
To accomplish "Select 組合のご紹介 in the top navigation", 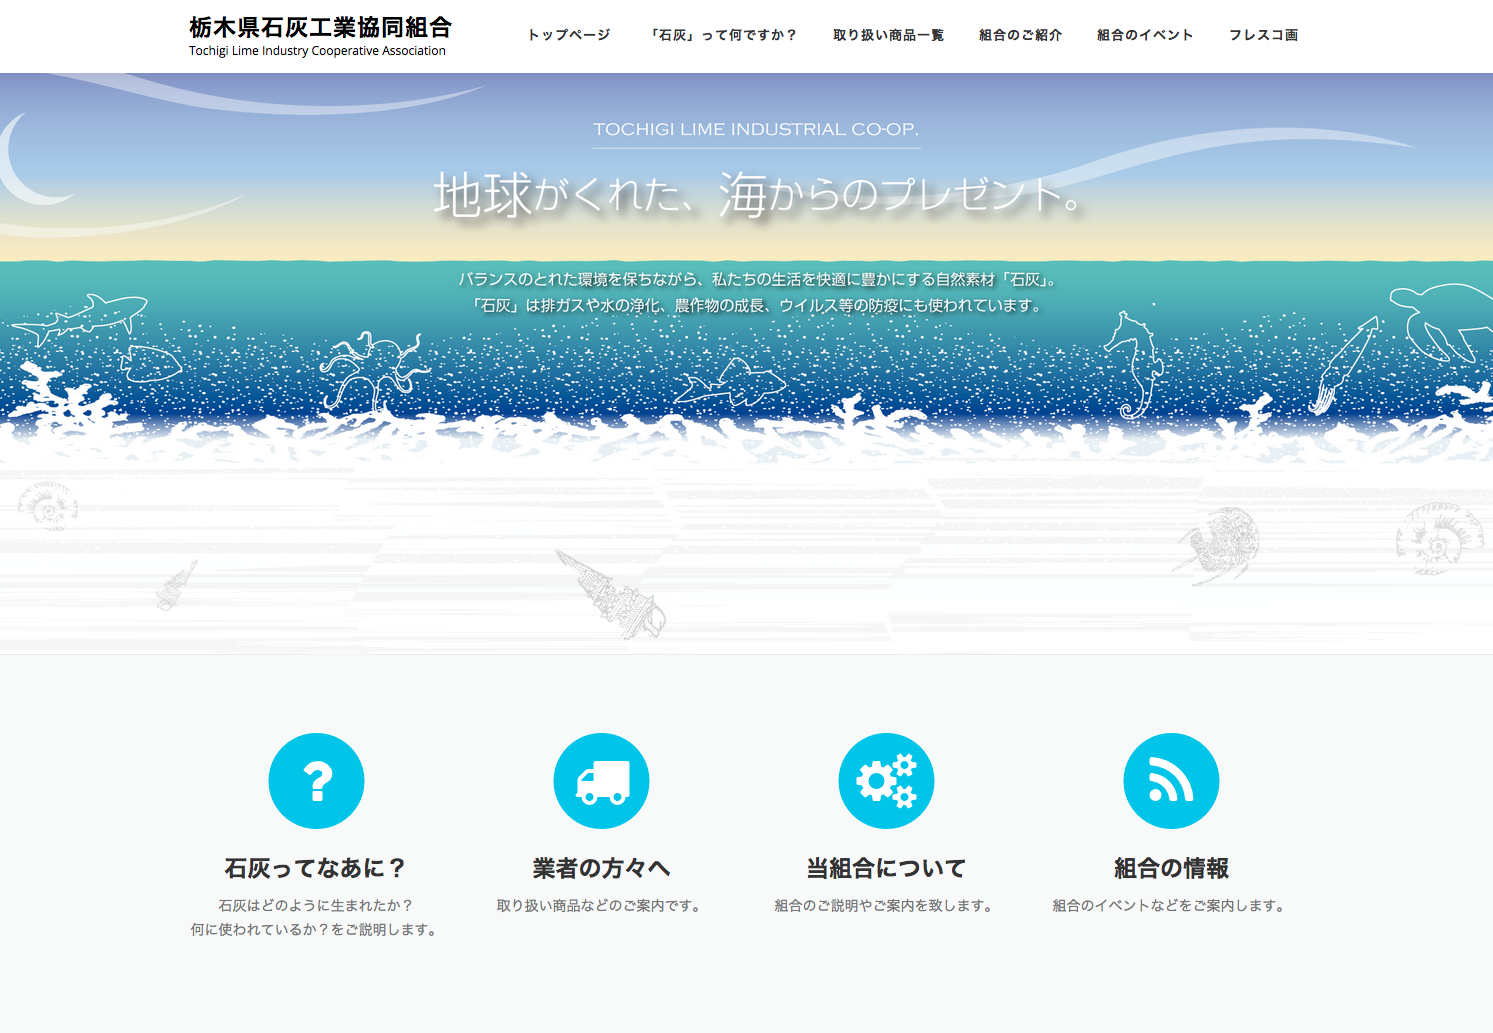I will [x=1020, y=35].
